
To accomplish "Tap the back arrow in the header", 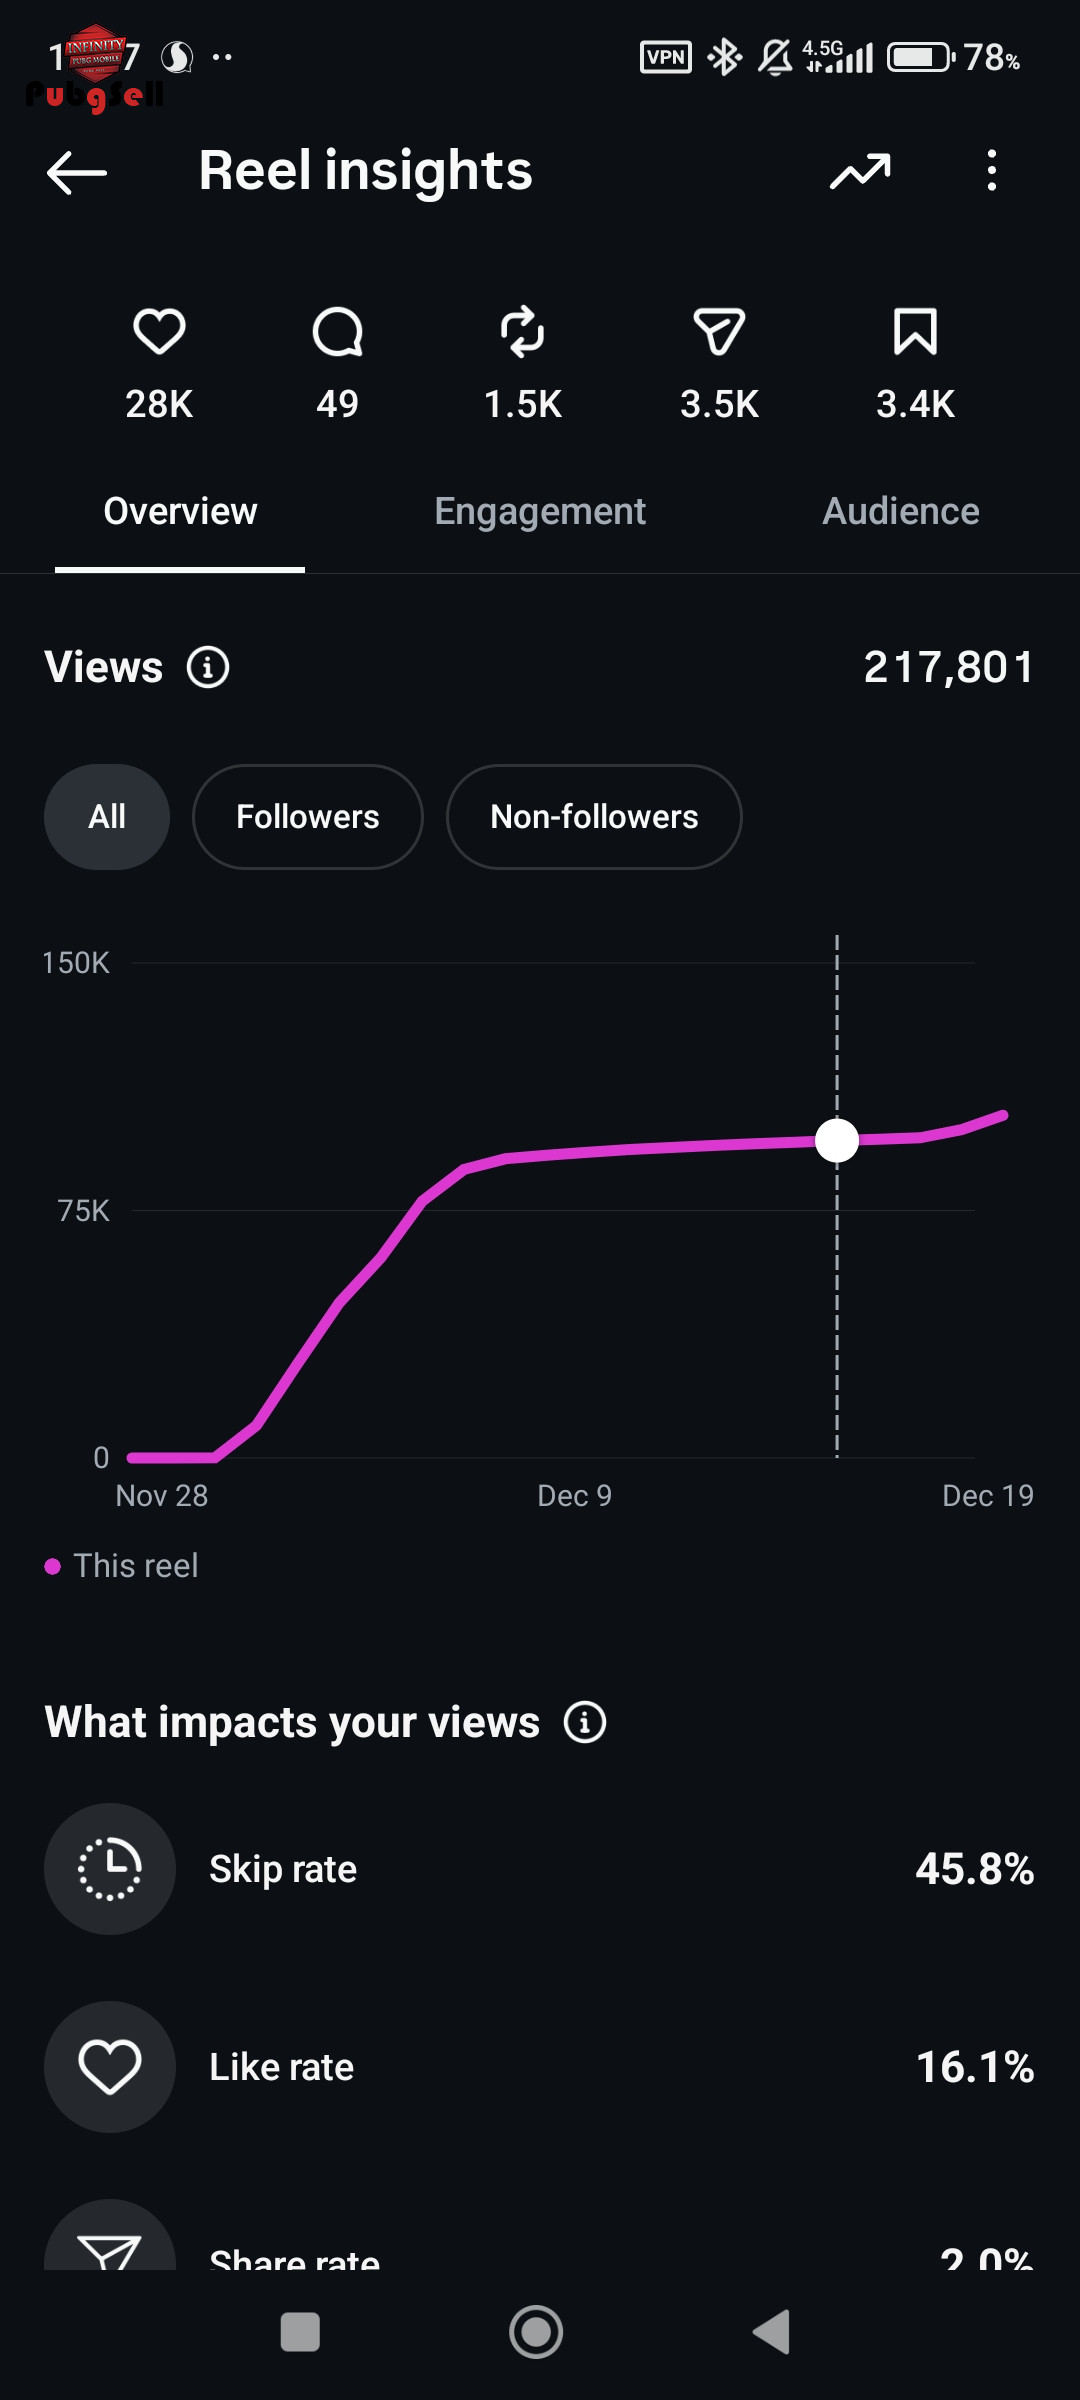I will click(x=77, y=172).
